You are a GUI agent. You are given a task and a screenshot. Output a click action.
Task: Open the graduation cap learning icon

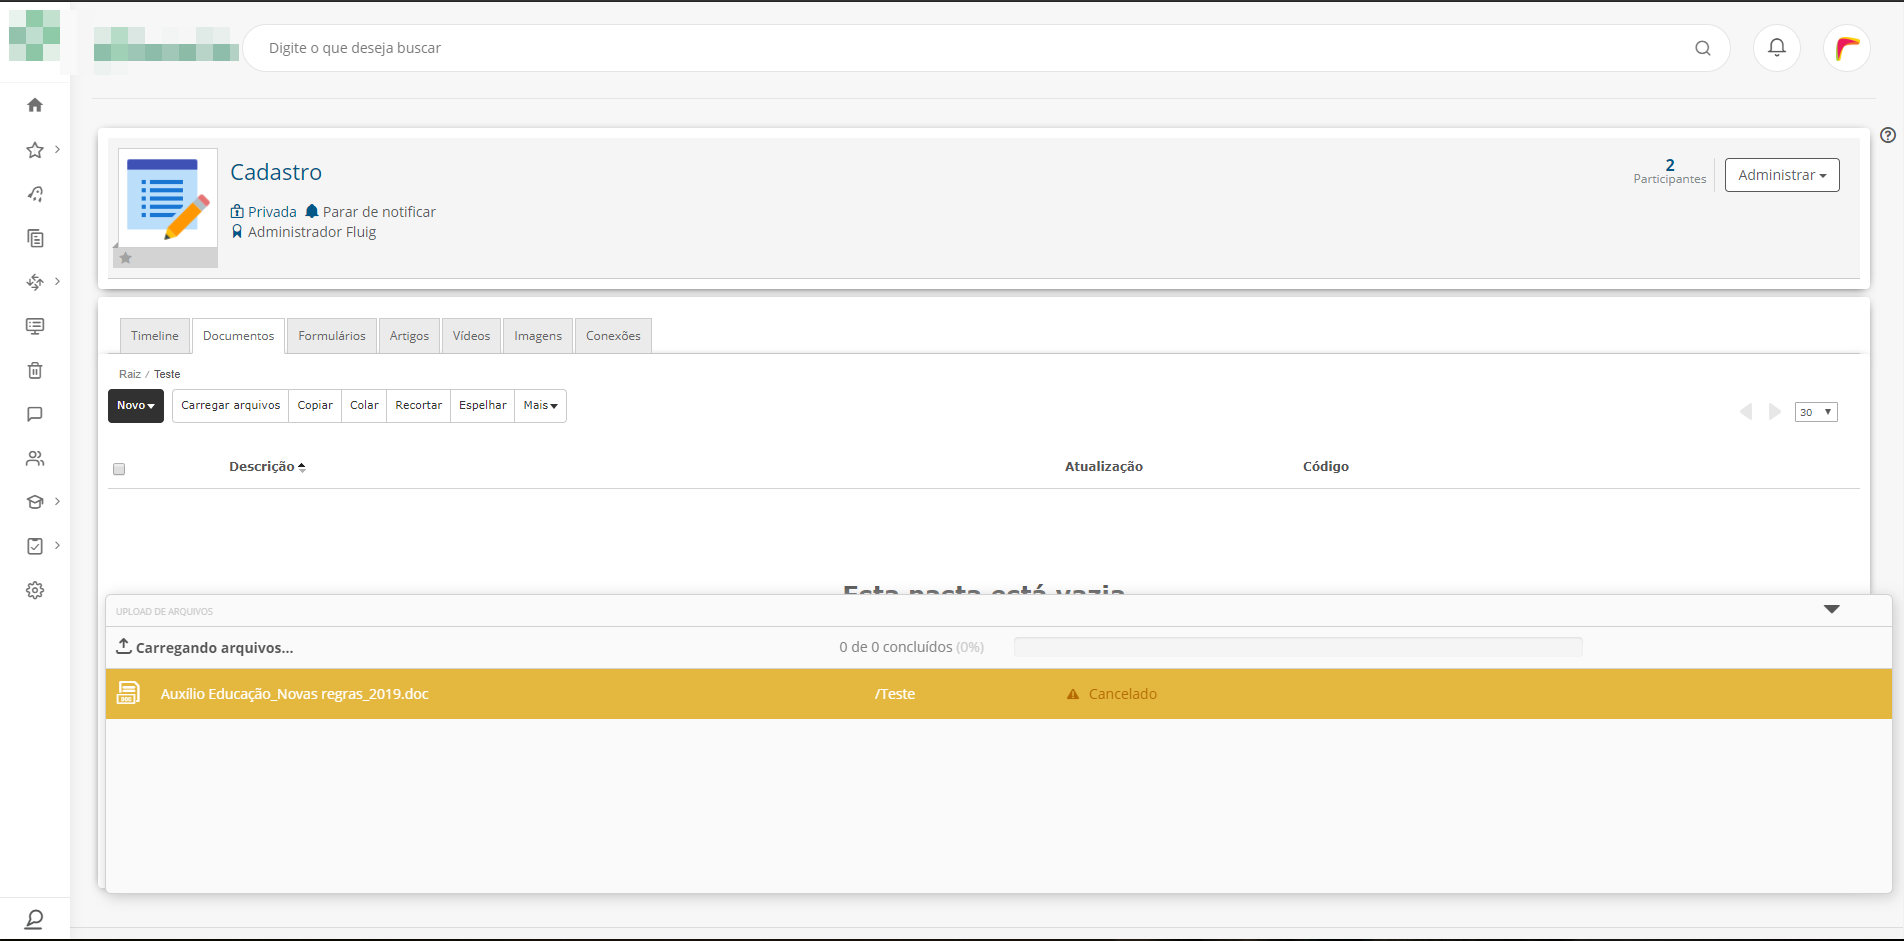pyautogui.click(x=35, y=502)
